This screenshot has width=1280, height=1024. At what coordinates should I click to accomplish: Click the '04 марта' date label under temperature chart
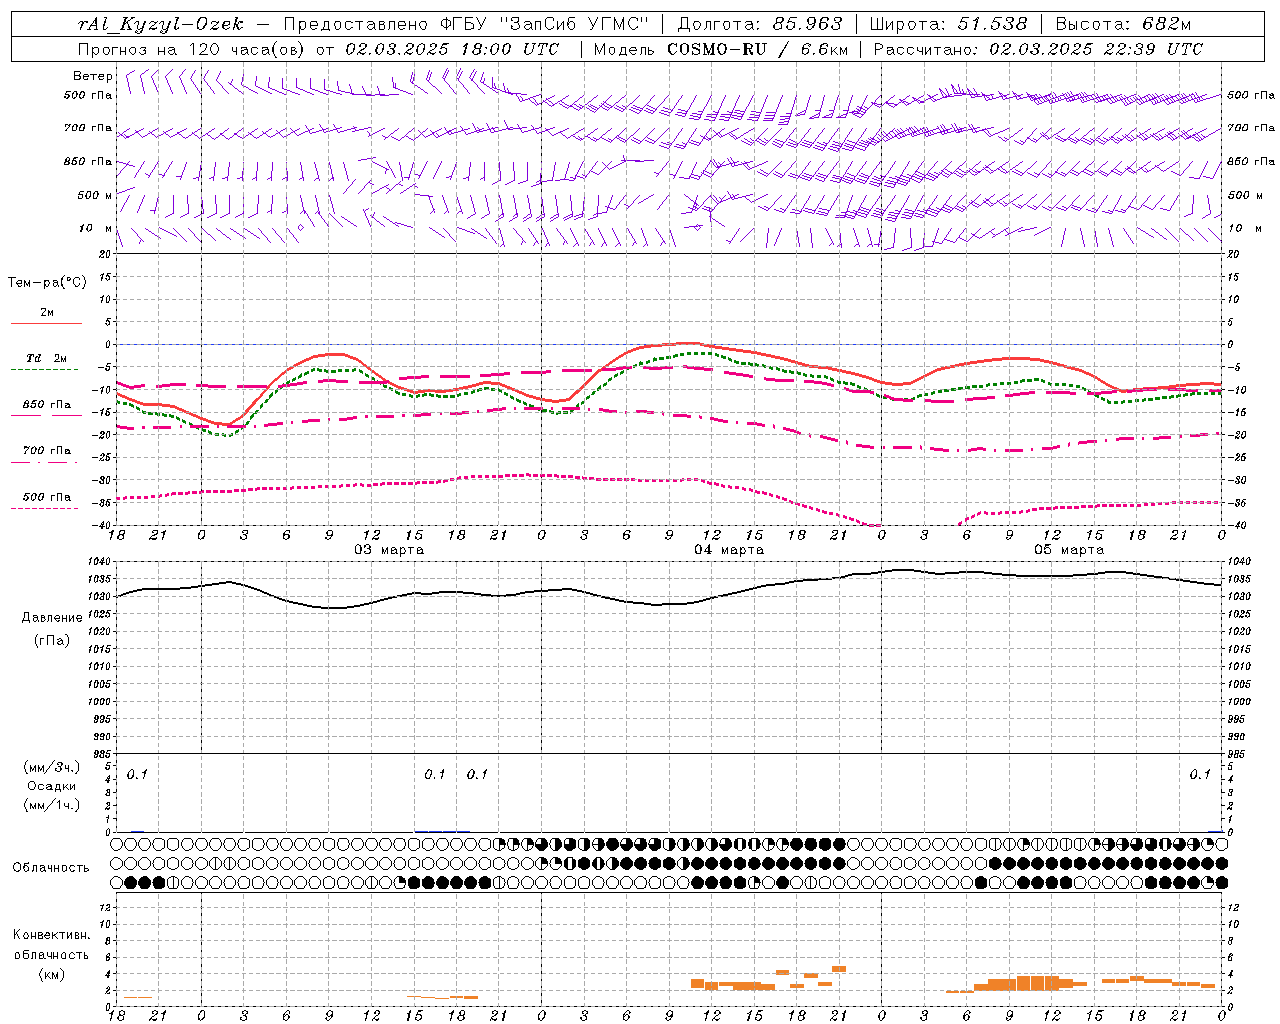pyautogui.click(x=729, y=550)
